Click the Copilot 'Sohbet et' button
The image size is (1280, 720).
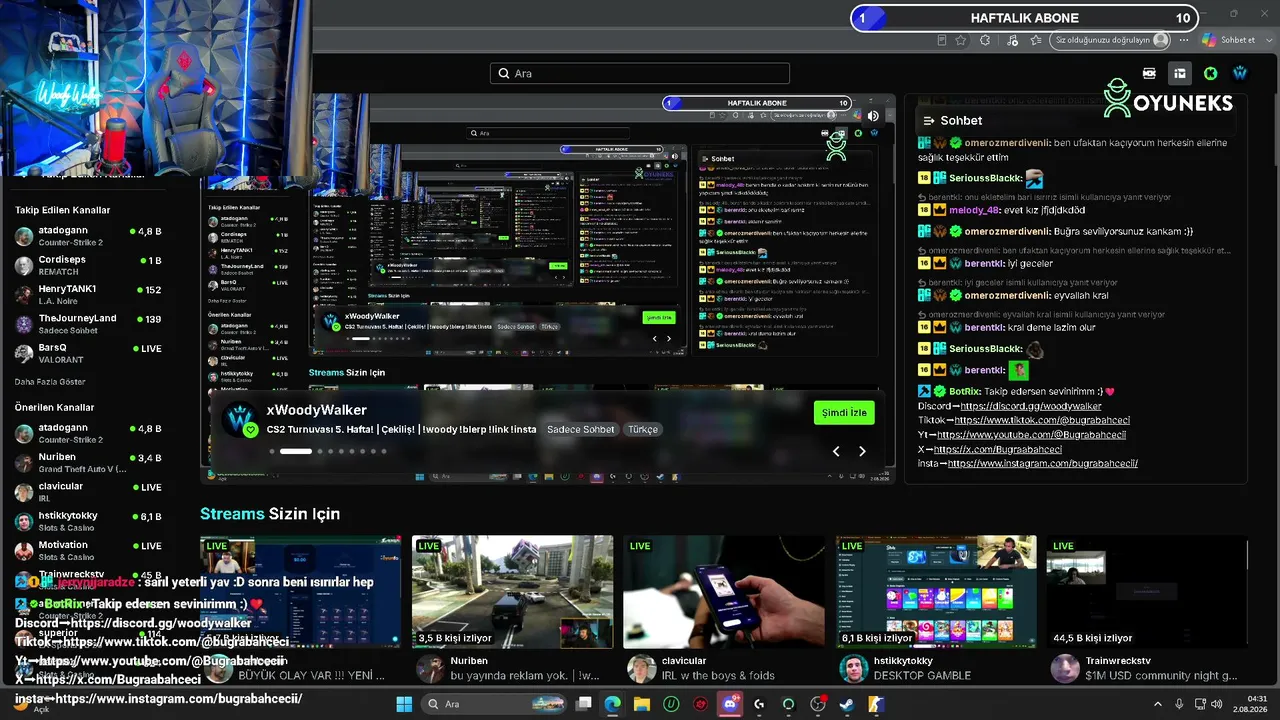click(1228, 40)
